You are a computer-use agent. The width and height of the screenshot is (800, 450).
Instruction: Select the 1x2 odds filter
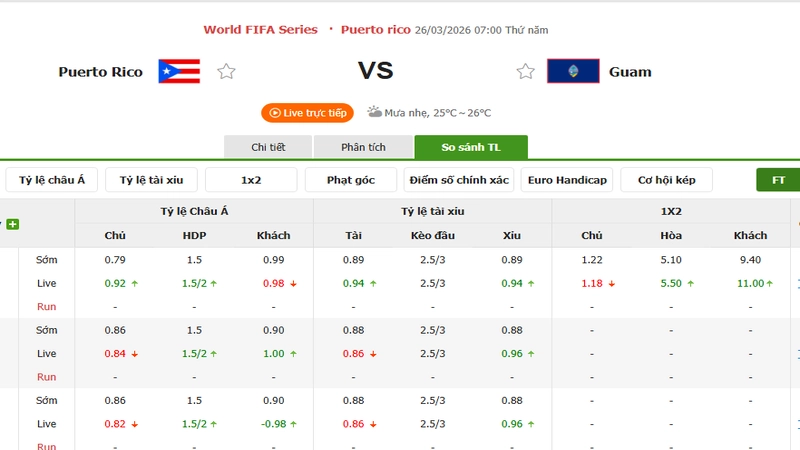pos(251,180)
